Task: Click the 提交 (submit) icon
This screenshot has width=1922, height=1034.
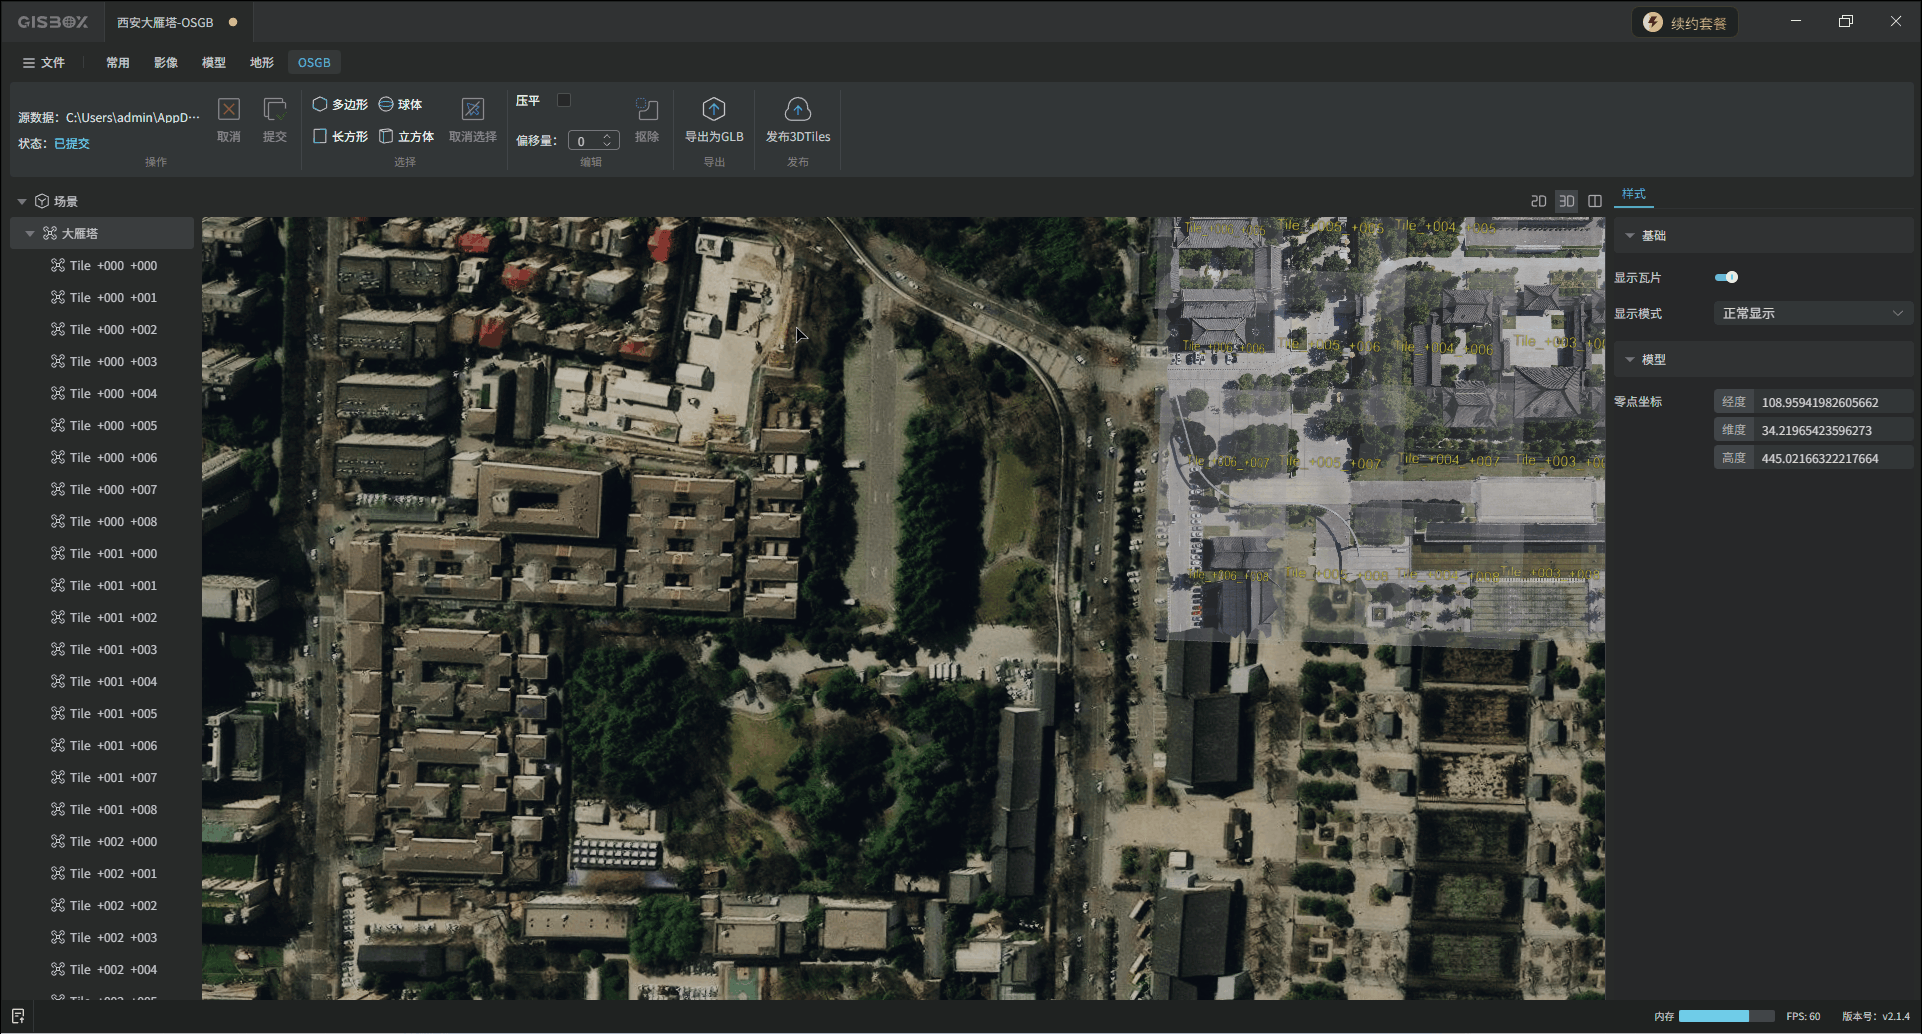Action: pyautogui.click(x=274, y=110)
